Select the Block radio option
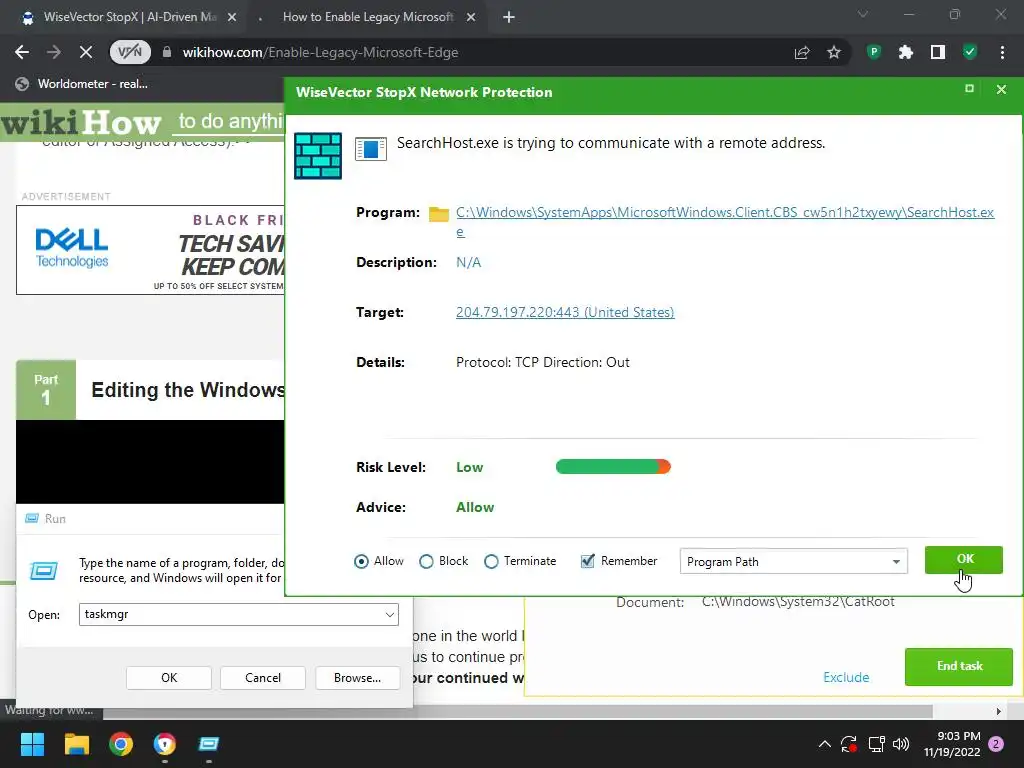Screen dimensions: 1024x768 (x=426, y=562)
